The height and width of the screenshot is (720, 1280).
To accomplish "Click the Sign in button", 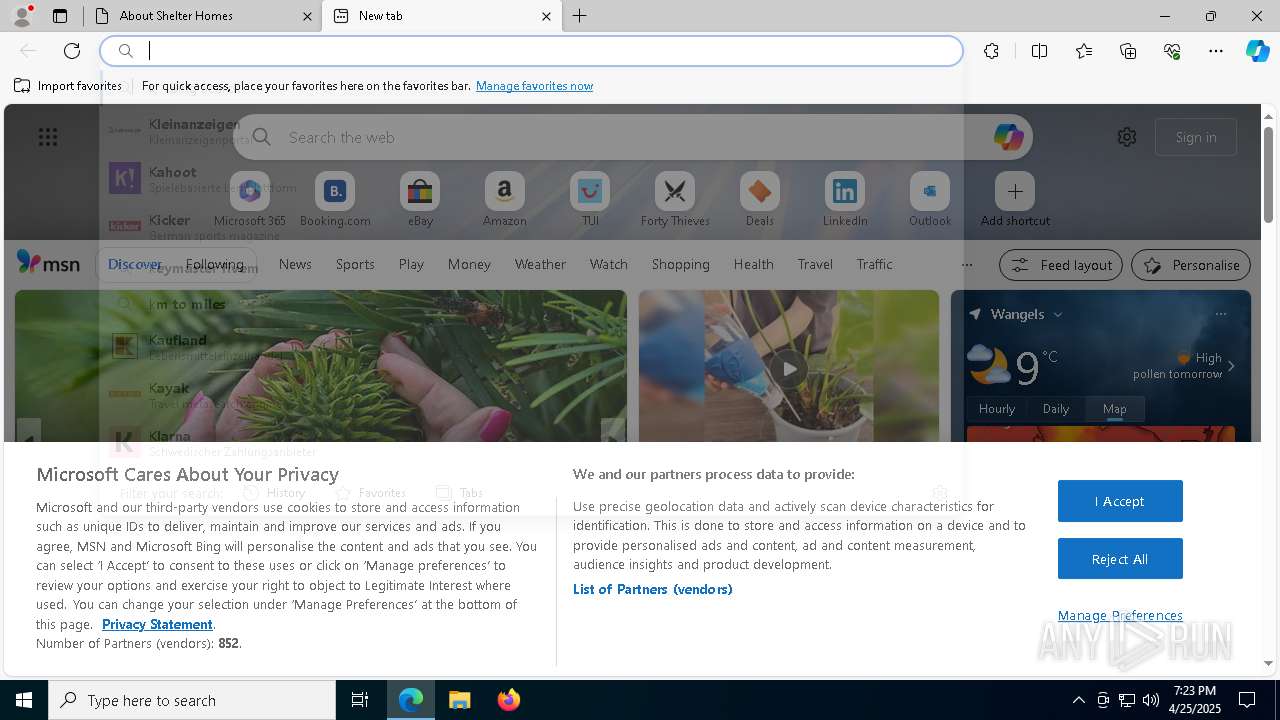I will point(1196,137).
